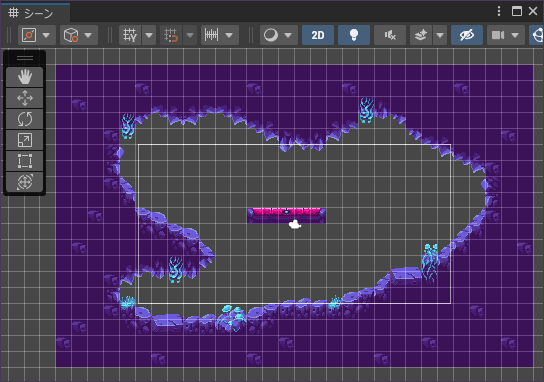Select the Rect tool

[25, 161]
